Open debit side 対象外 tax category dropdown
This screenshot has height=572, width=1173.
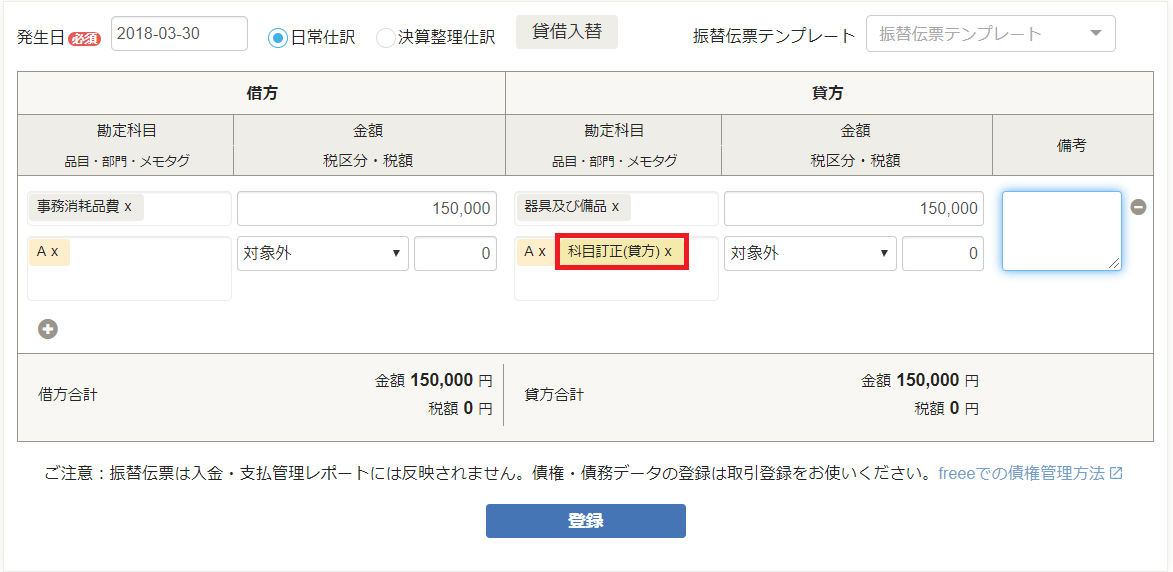click(322, 253)
